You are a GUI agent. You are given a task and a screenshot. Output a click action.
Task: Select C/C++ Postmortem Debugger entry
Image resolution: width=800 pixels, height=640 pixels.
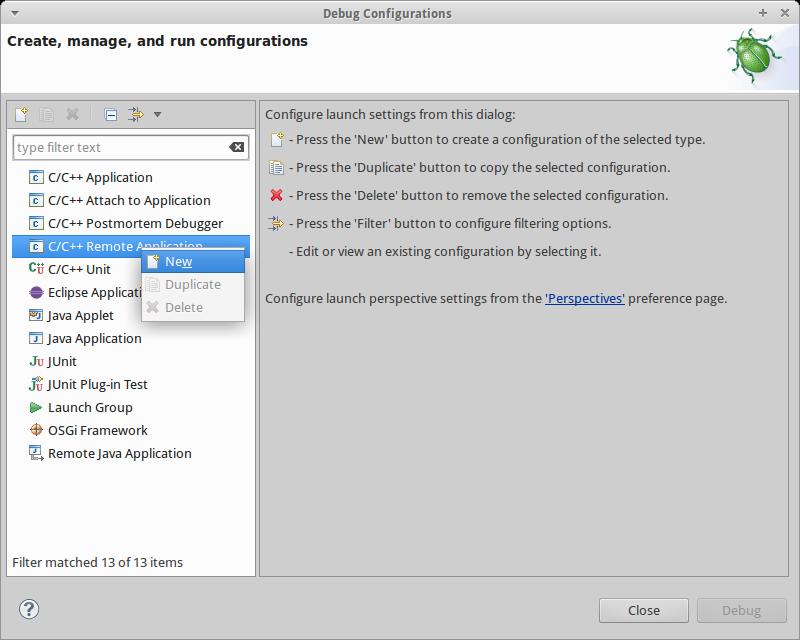131,224
